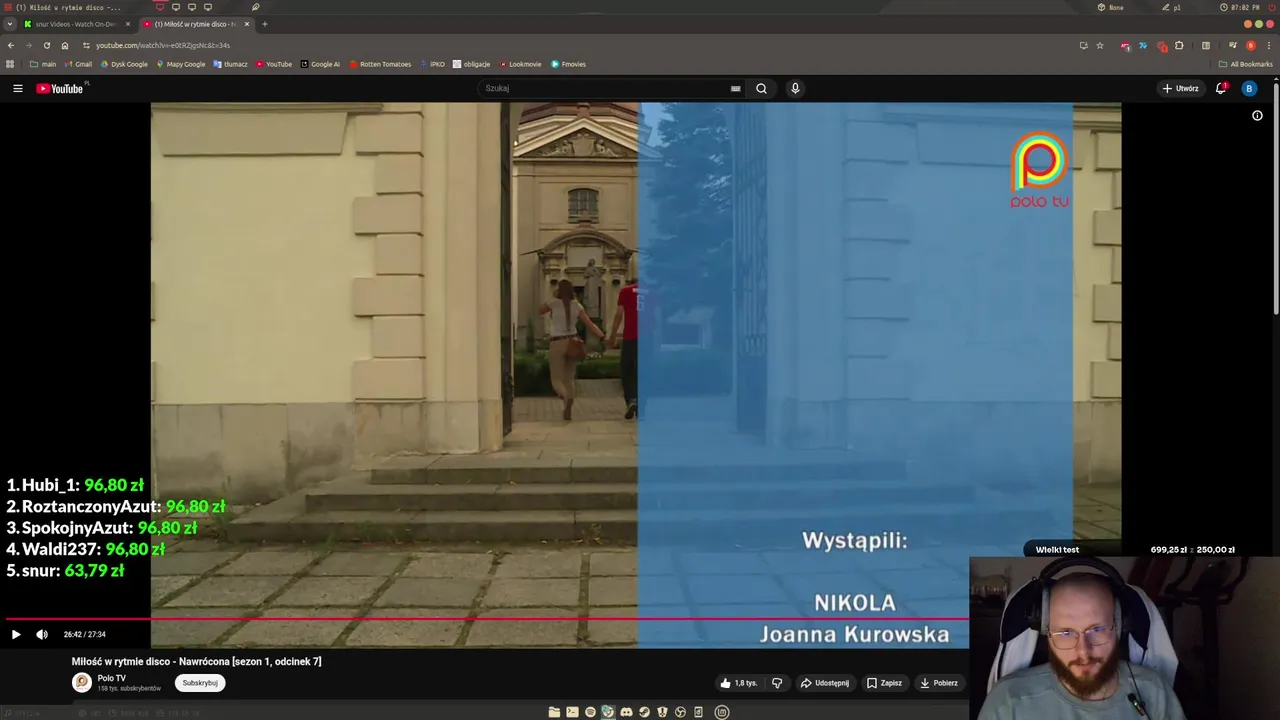Open the install/cast screen icon in address bar
The height and width of the screenshot is (720, 1280).
coord(1083,45)
